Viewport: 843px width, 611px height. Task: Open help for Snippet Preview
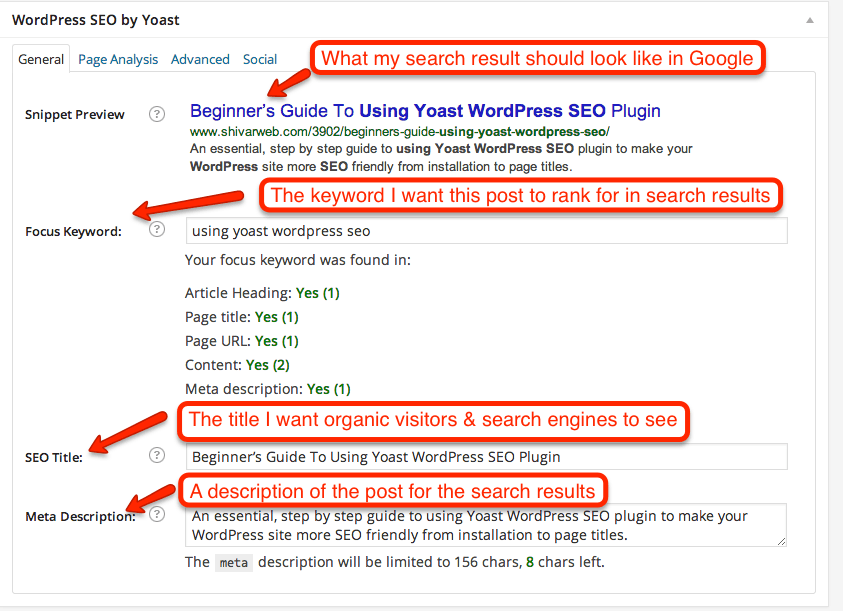pyautogui.click(x=157, y=114)
